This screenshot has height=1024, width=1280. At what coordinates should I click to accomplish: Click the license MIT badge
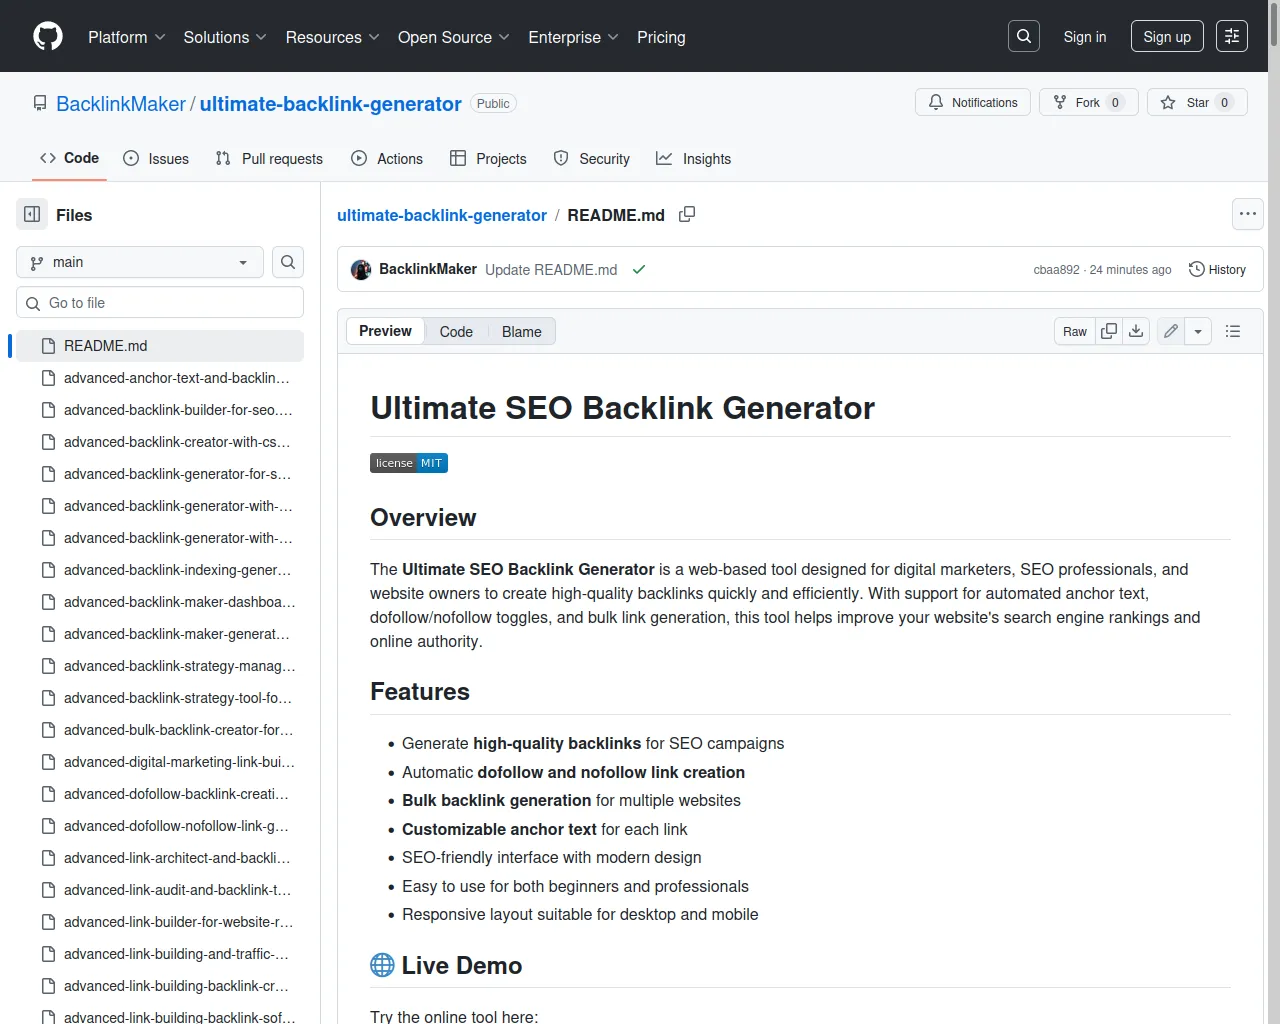(x=409, y=463)
